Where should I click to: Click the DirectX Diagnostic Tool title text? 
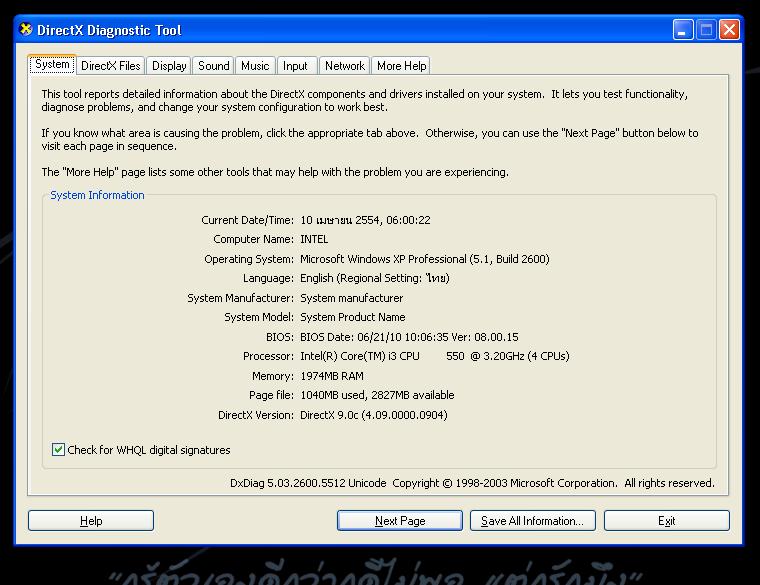click(x=109, y=30)
